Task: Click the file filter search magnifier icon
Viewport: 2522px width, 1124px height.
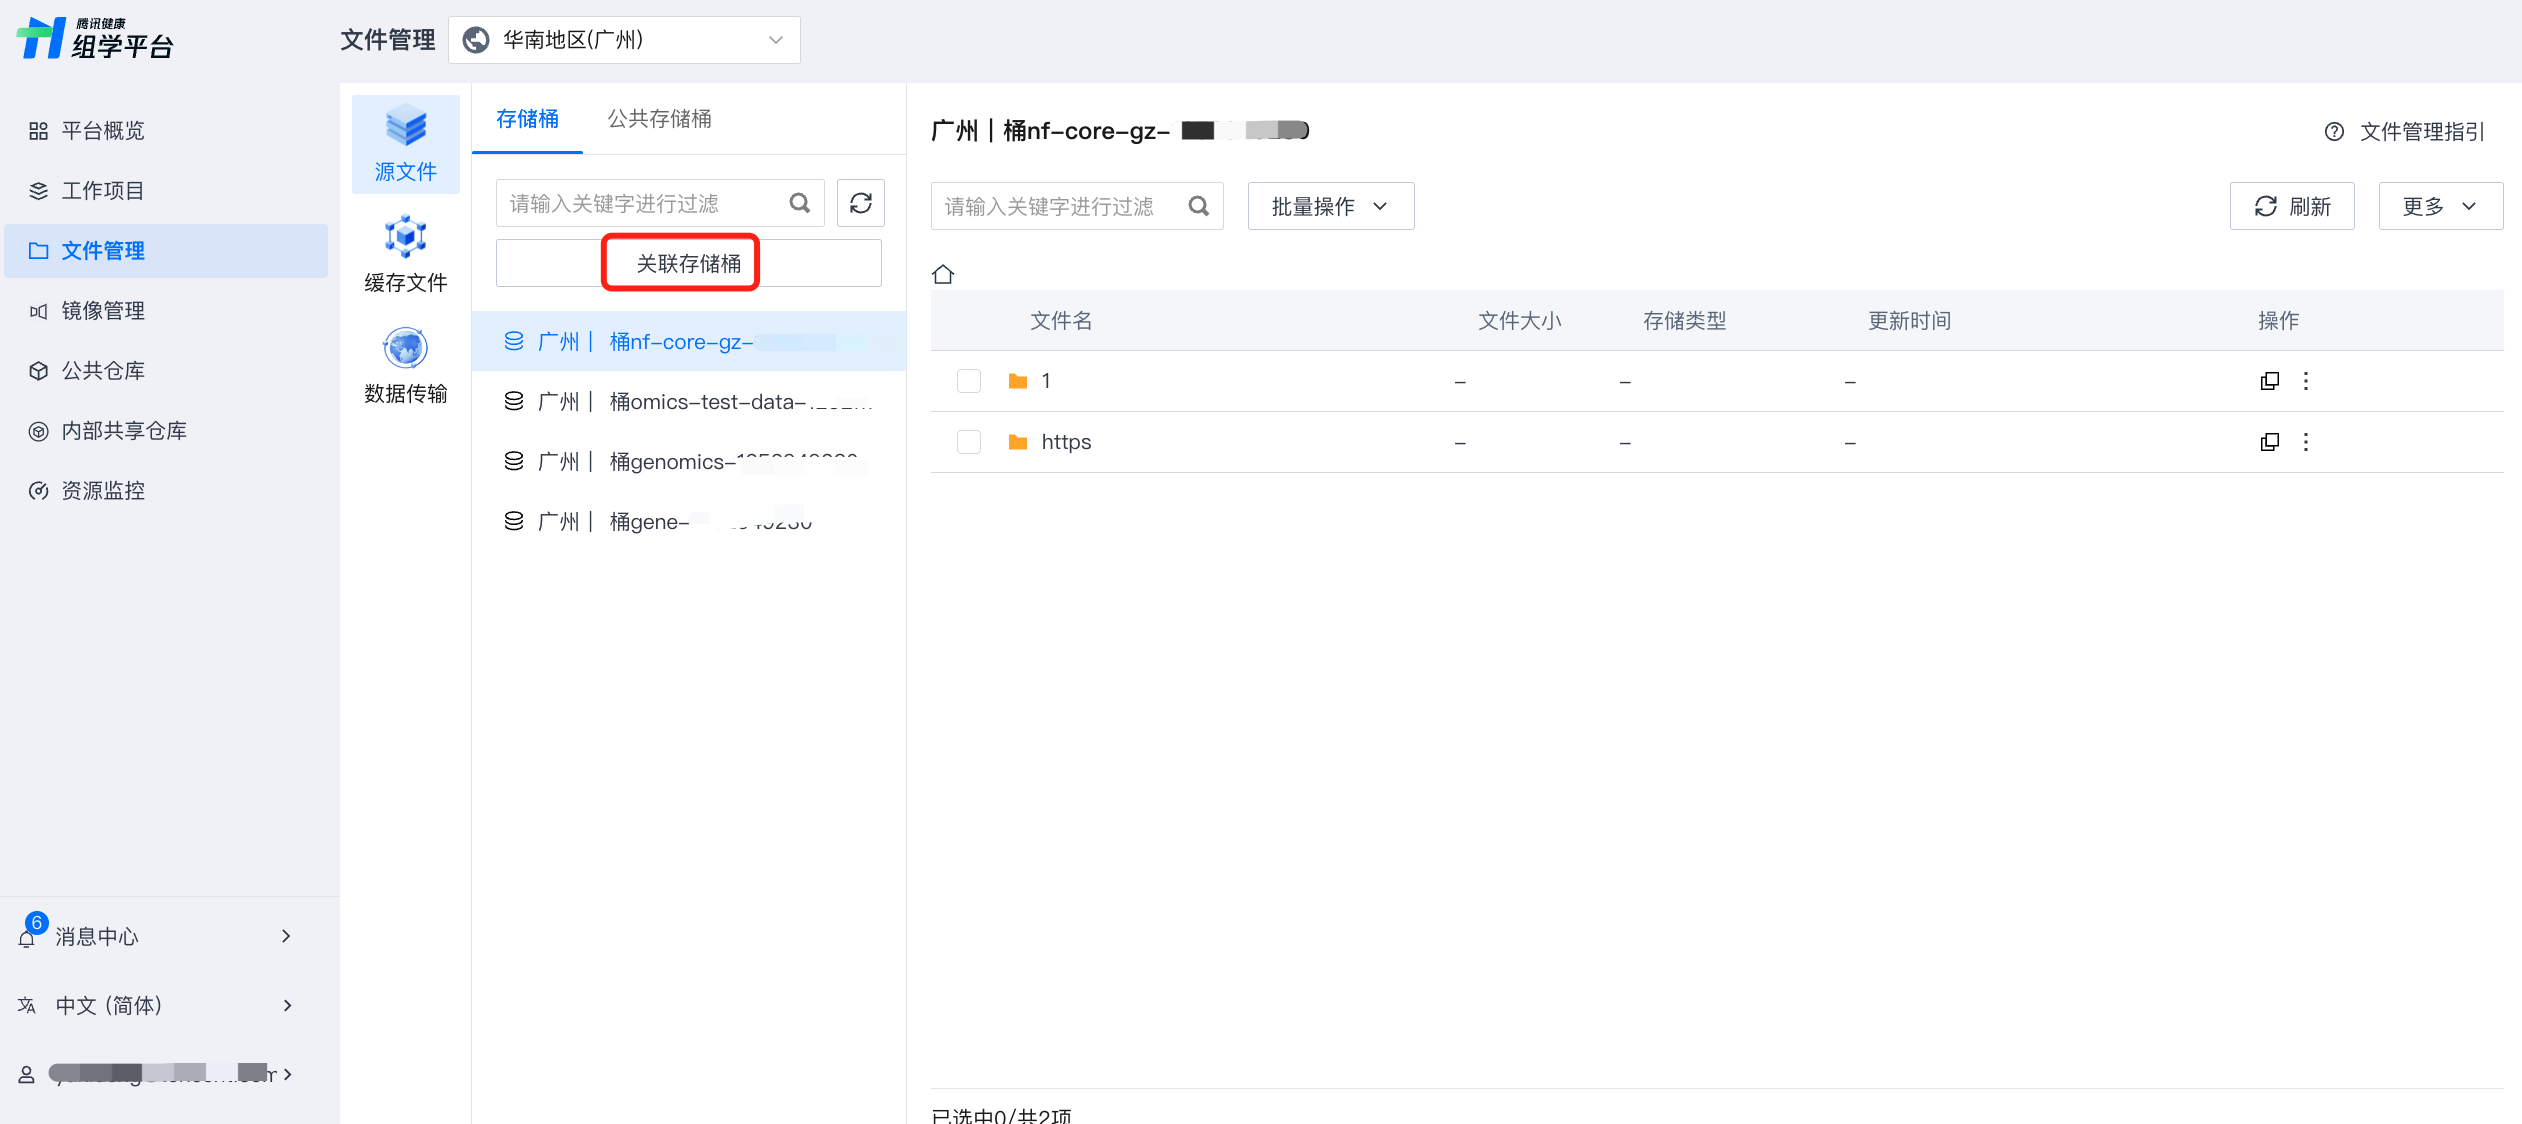Action: (1198, 206)
